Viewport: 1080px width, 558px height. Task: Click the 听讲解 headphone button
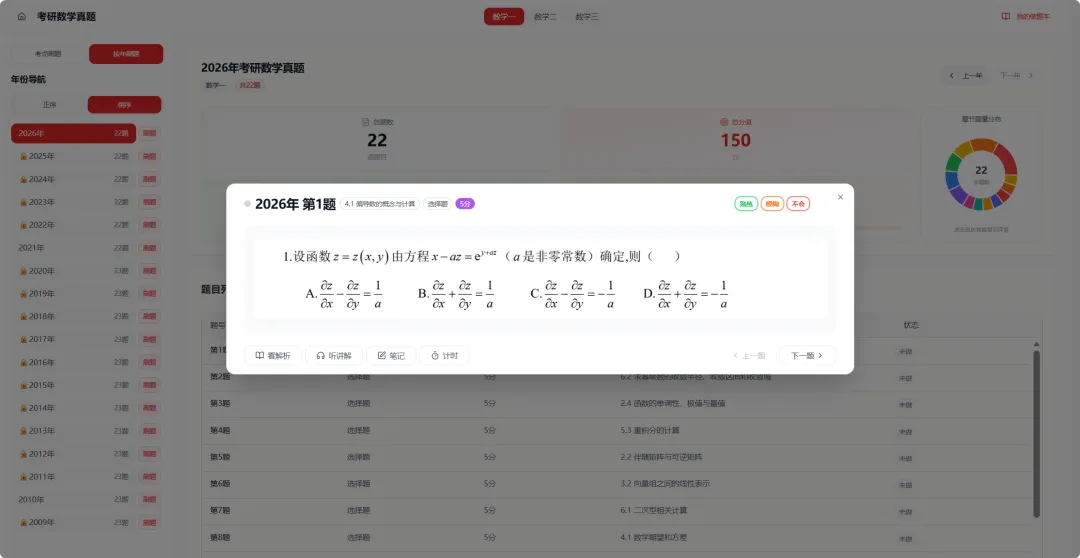coord(333,355)
